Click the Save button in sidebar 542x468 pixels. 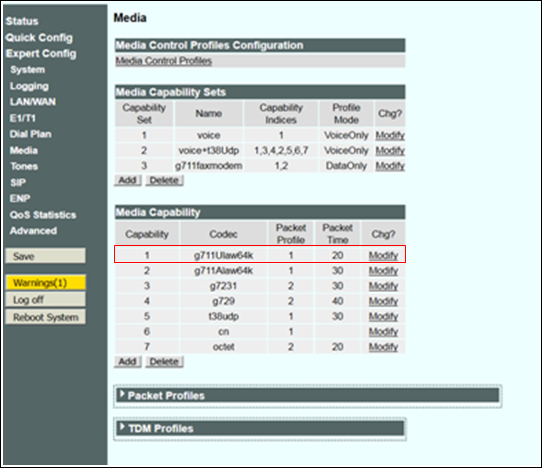(x=45, y=256)
